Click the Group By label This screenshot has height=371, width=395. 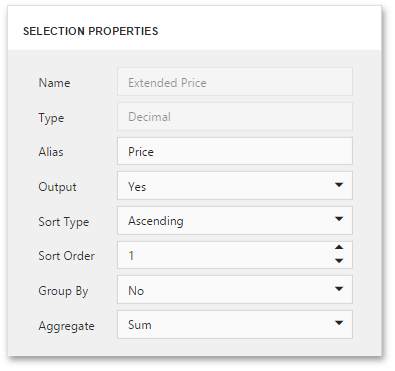point(63,291)
